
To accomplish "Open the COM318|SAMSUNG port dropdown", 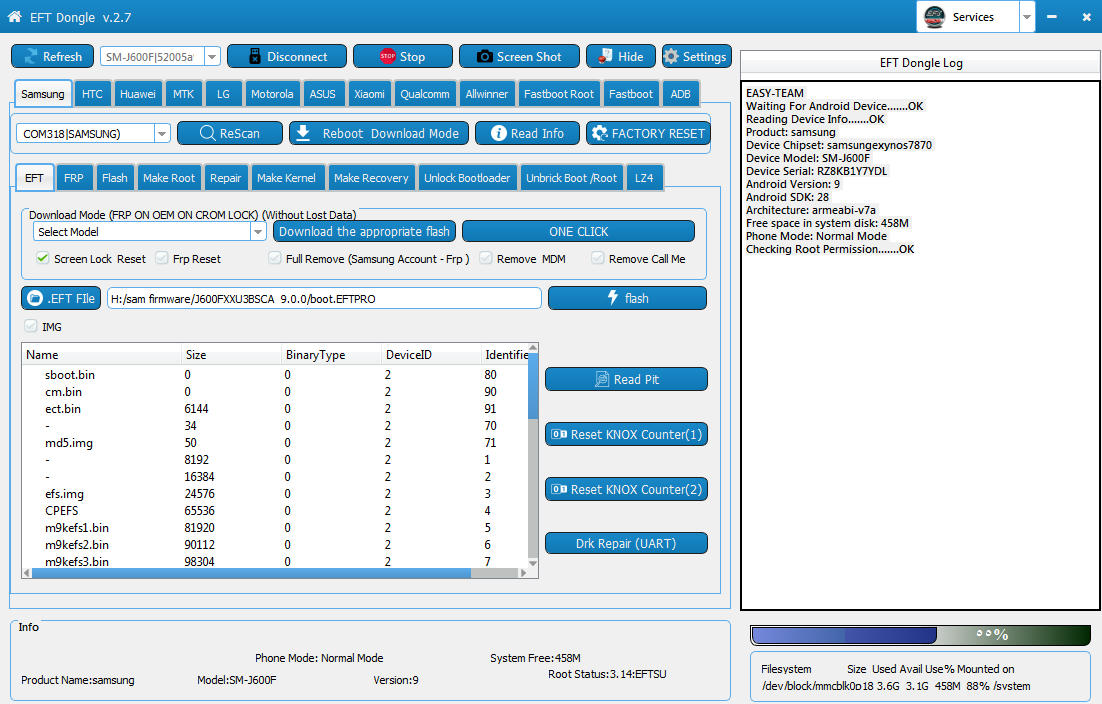I will (162, 133).
